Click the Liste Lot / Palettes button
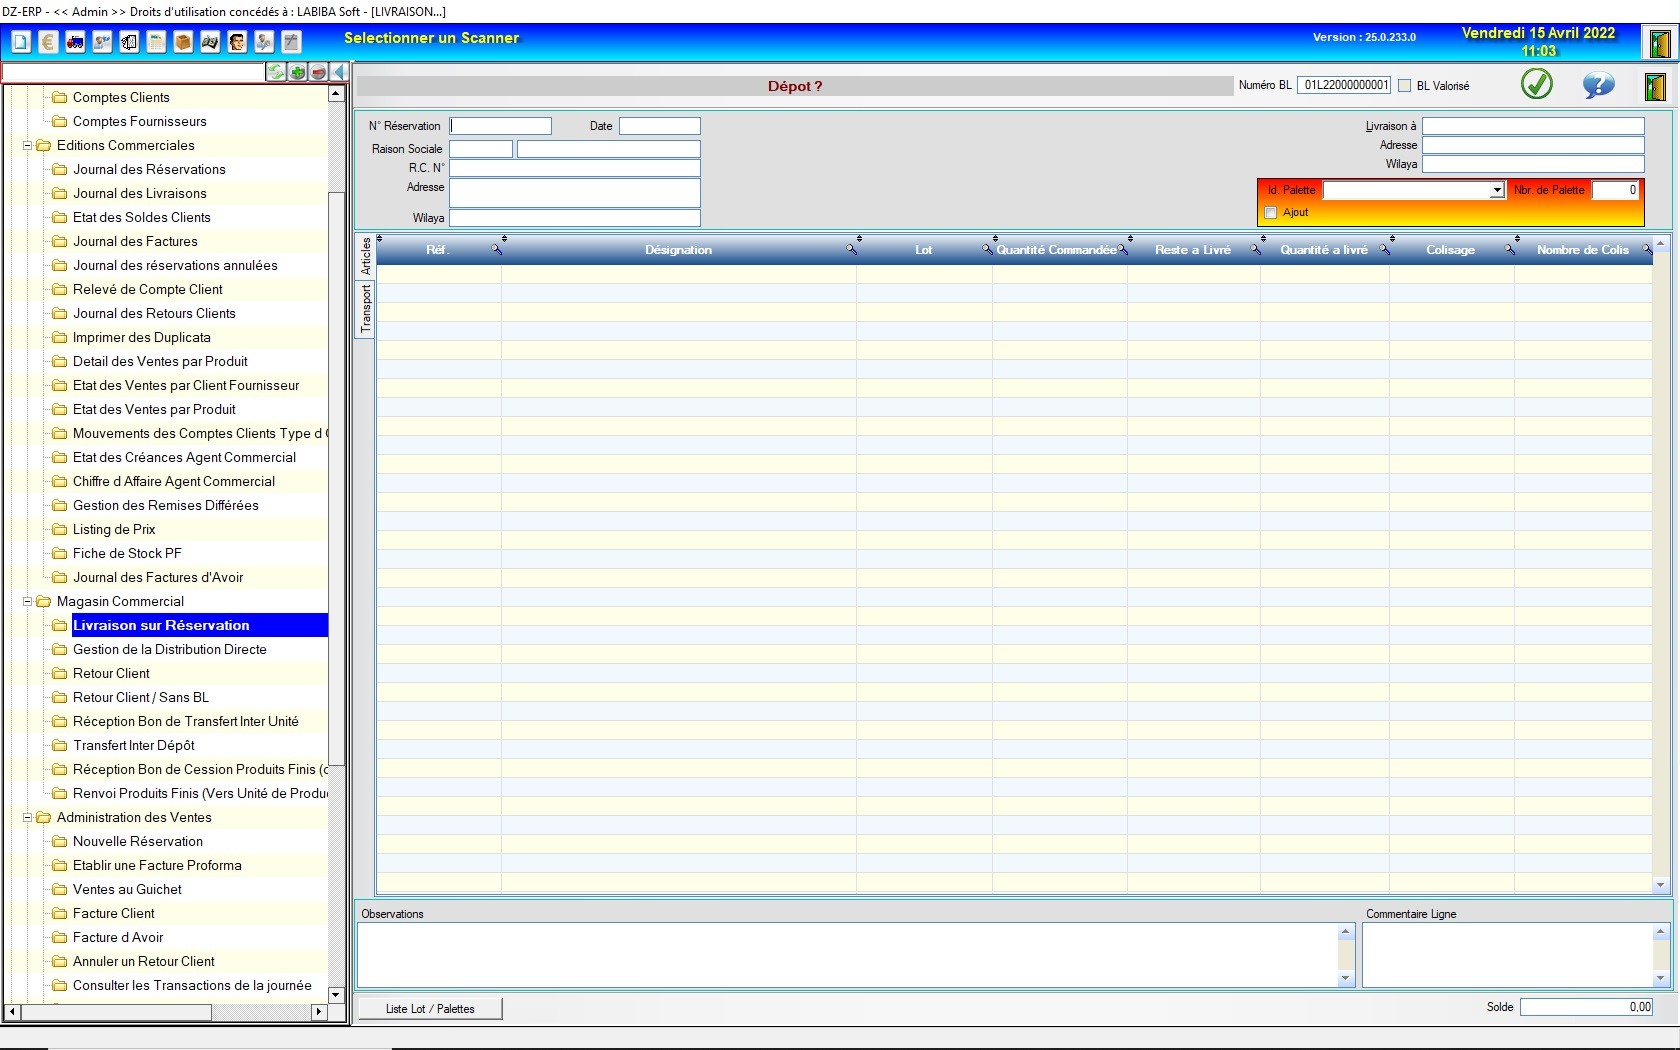The width and height of the screenshot is (1680, 1050). tap(430, 1009)
